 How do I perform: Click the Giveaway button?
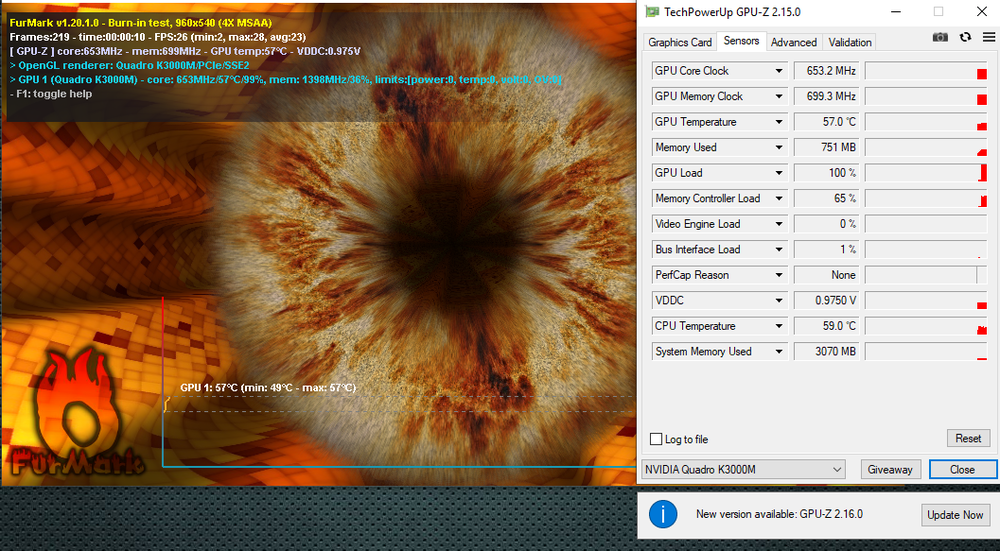(889, 469)
